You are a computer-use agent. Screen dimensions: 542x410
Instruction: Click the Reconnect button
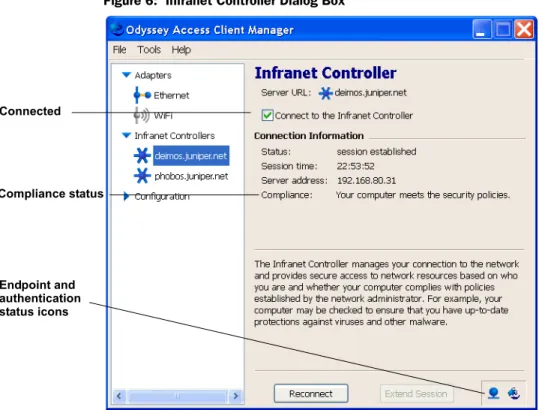(x=311, y=393)
